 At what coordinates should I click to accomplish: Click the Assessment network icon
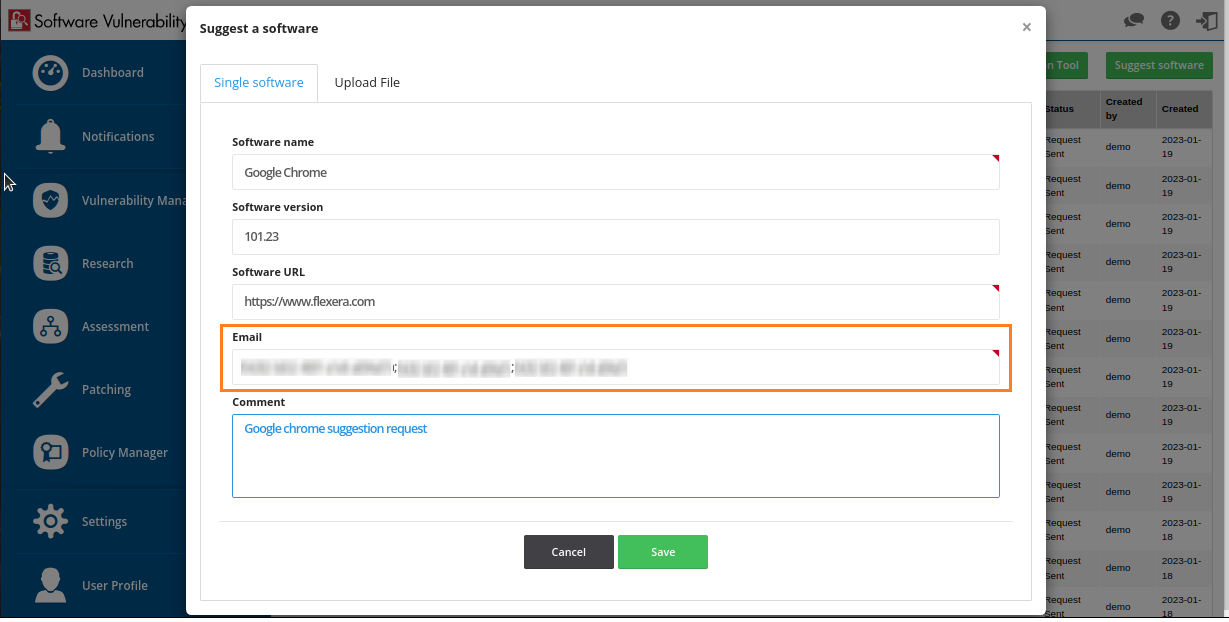click(x=50, y=326)
